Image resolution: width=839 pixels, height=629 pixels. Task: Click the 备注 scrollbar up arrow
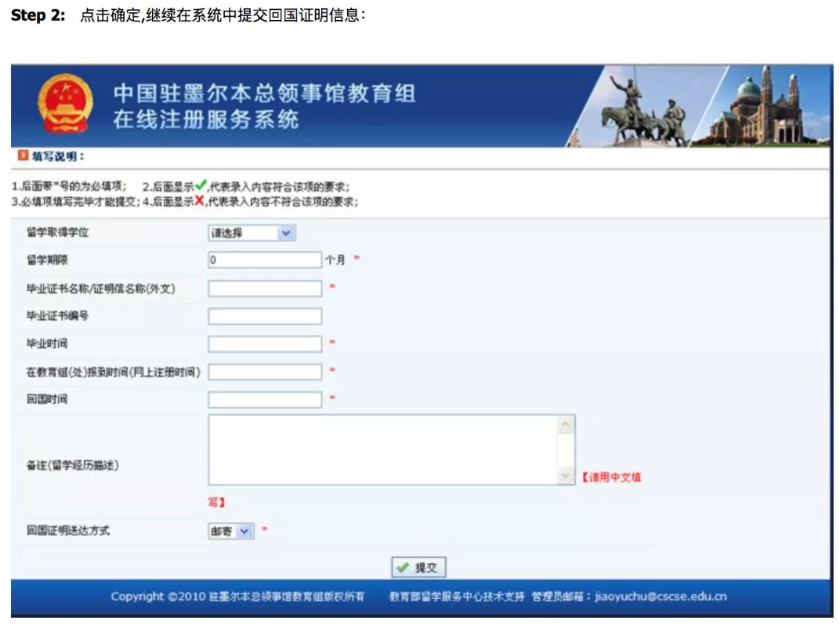click(567, 424)
